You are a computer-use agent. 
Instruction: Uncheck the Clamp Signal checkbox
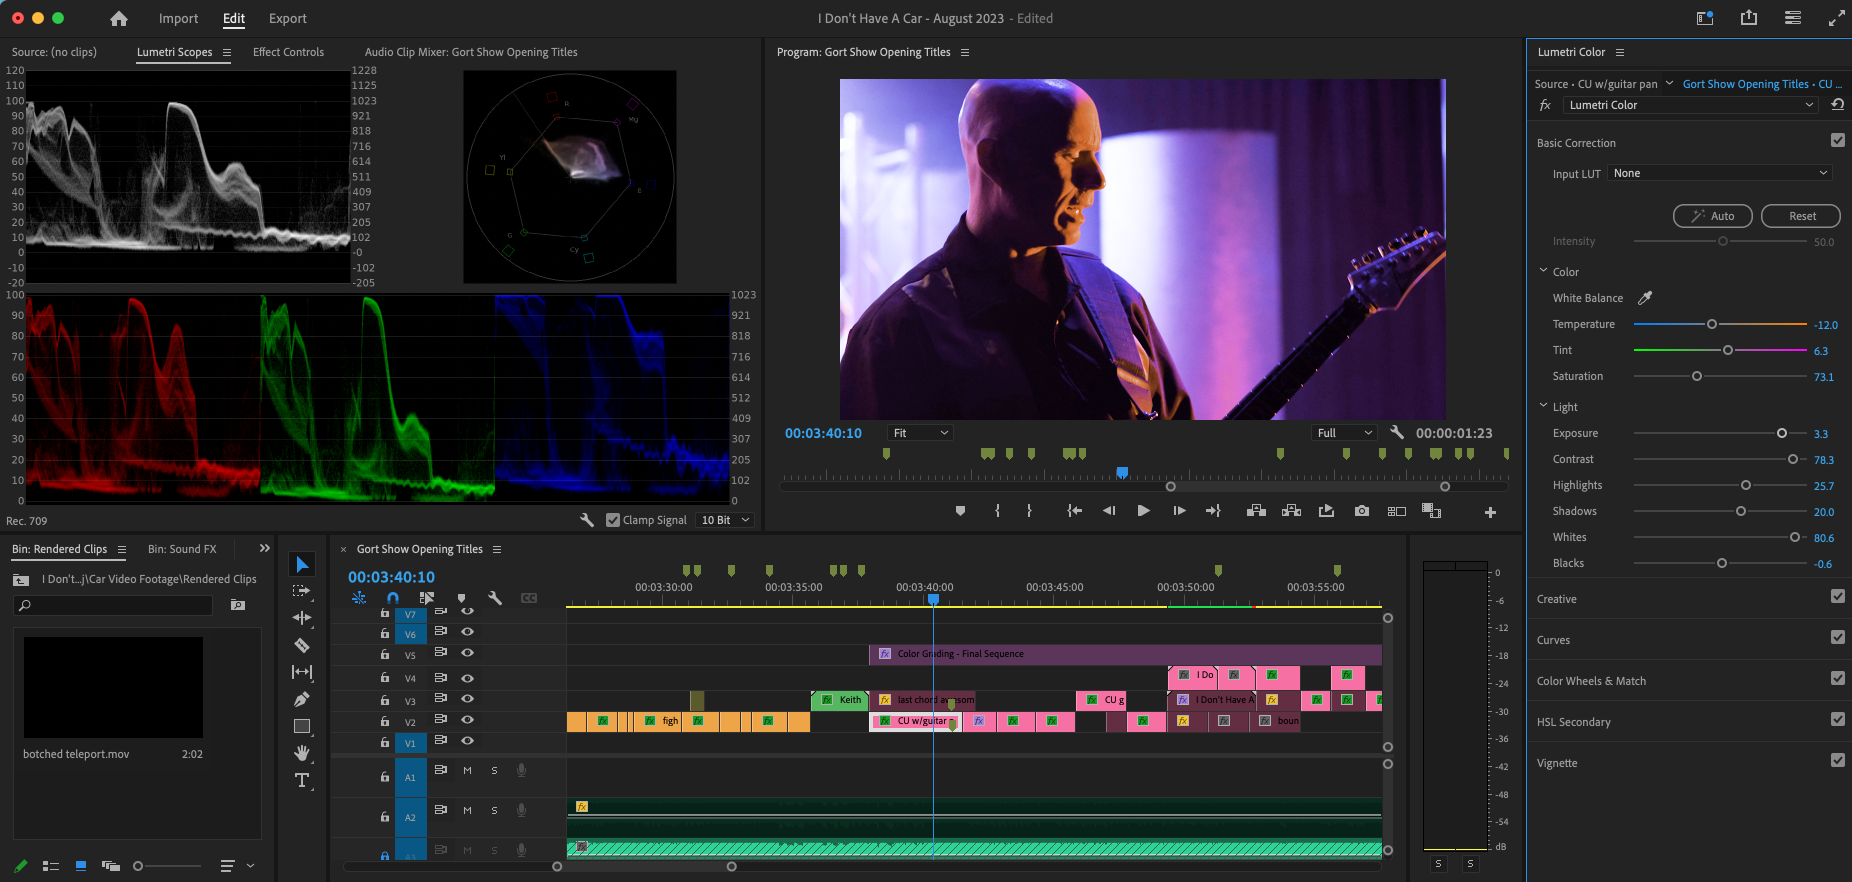[613, 520]
